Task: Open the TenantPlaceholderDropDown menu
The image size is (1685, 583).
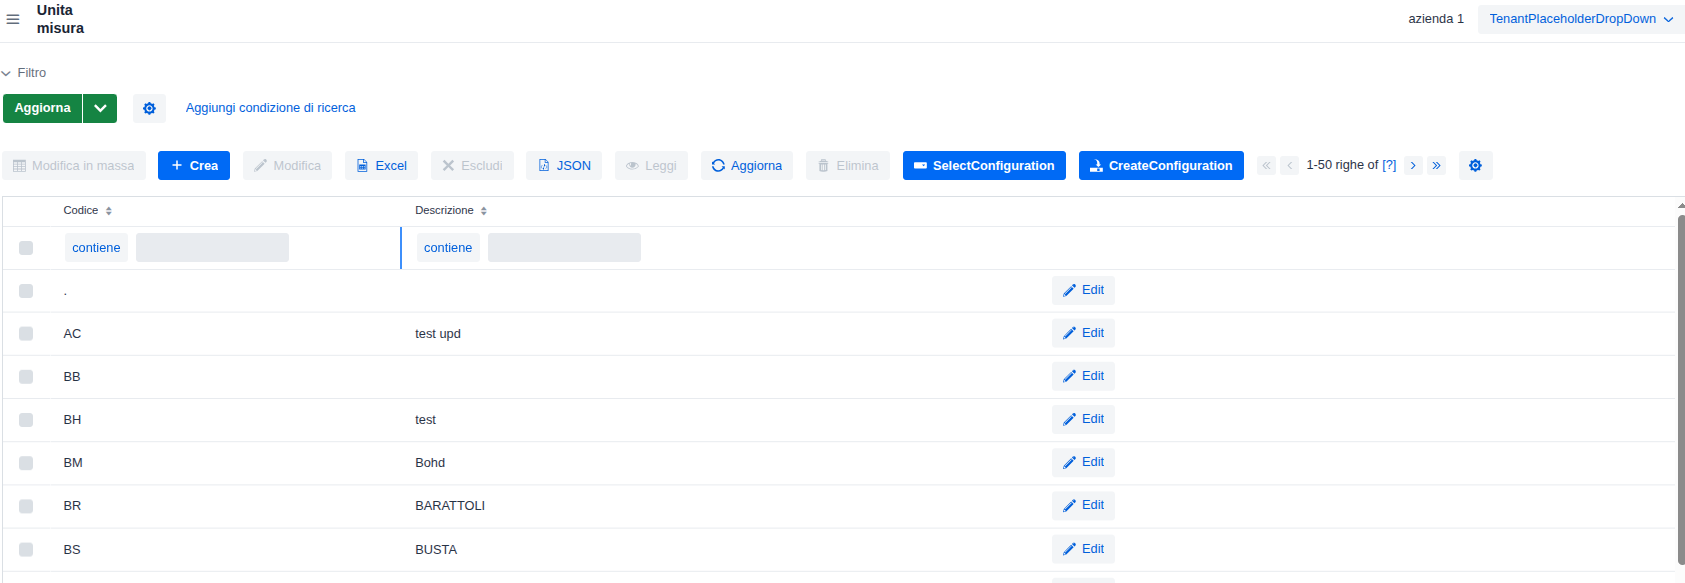Action: click(x=1581, y=19)
